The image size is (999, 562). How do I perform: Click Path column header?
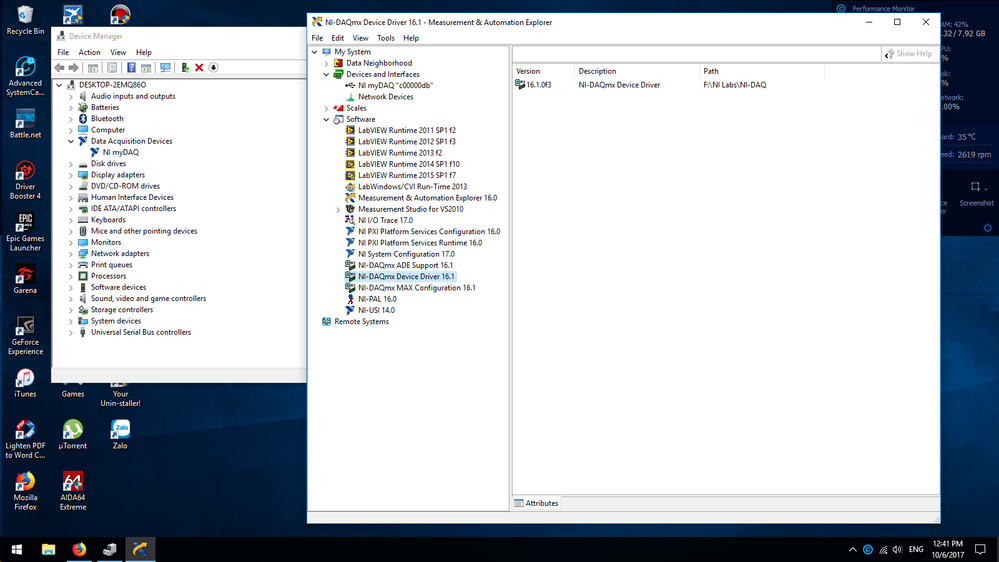click(762, 71)
